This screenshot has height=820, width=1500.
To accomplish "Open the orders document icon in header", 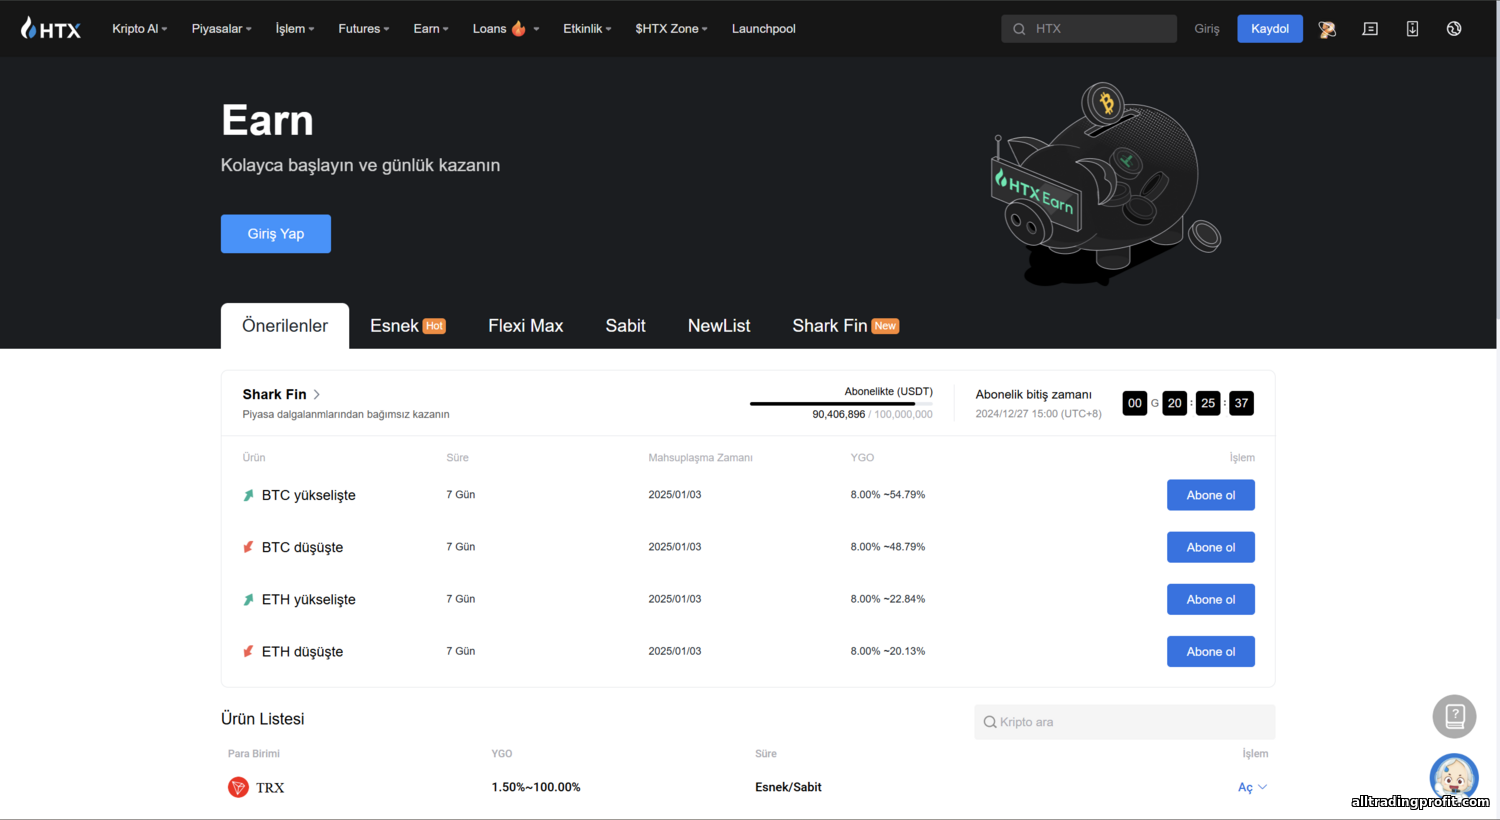I will point(1370,29).
